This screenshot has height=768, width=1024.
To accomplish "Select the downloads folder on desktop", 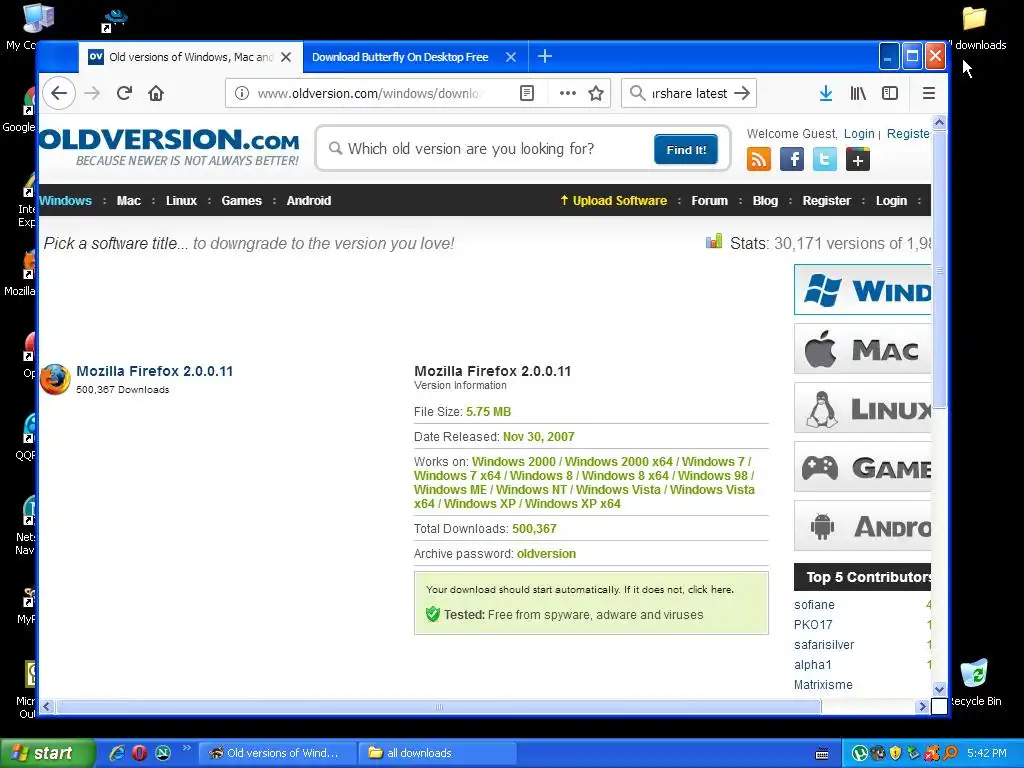I will coord(975,29).
